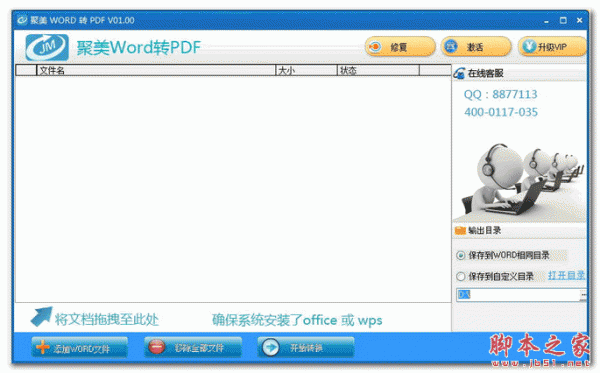Close the 聚美 WORD 转 PDF window

[580, 20]
